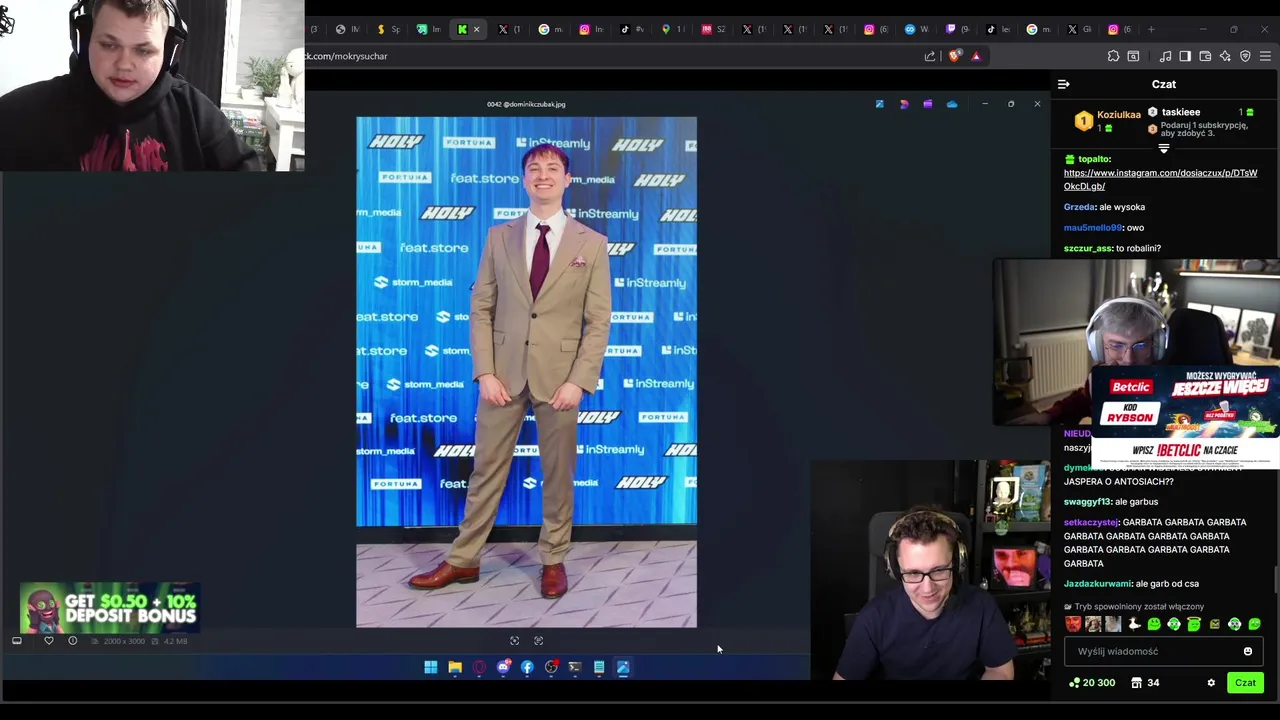This screenshot has width=1280, height=720.
Task: Send message with the green Czat button
Action: tap(1245, 683)
